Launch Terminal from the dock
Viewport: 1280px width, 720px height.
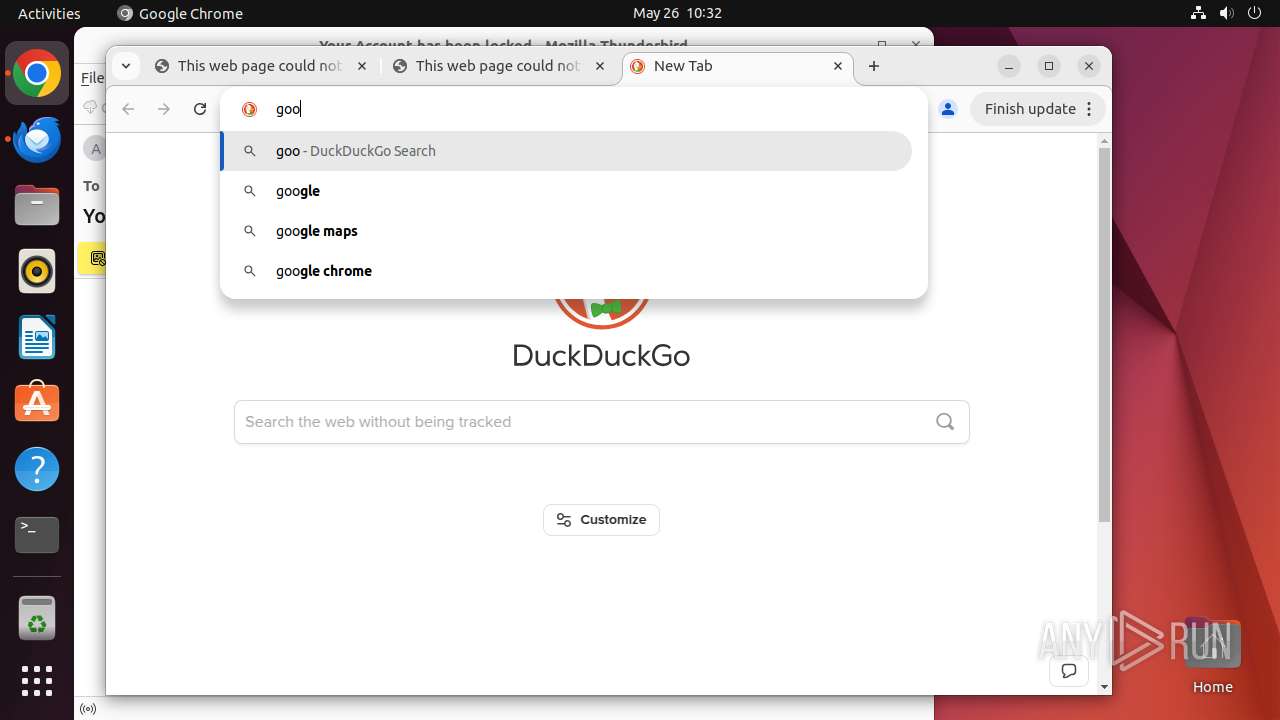click(37, 534)
